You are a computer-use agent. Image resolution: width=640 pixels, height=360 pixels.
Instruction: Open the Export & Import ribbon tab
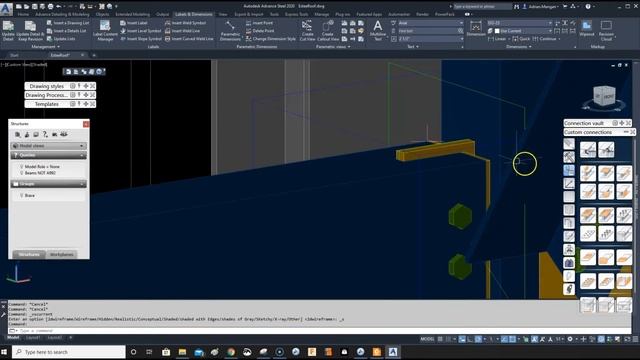(249, 14)
